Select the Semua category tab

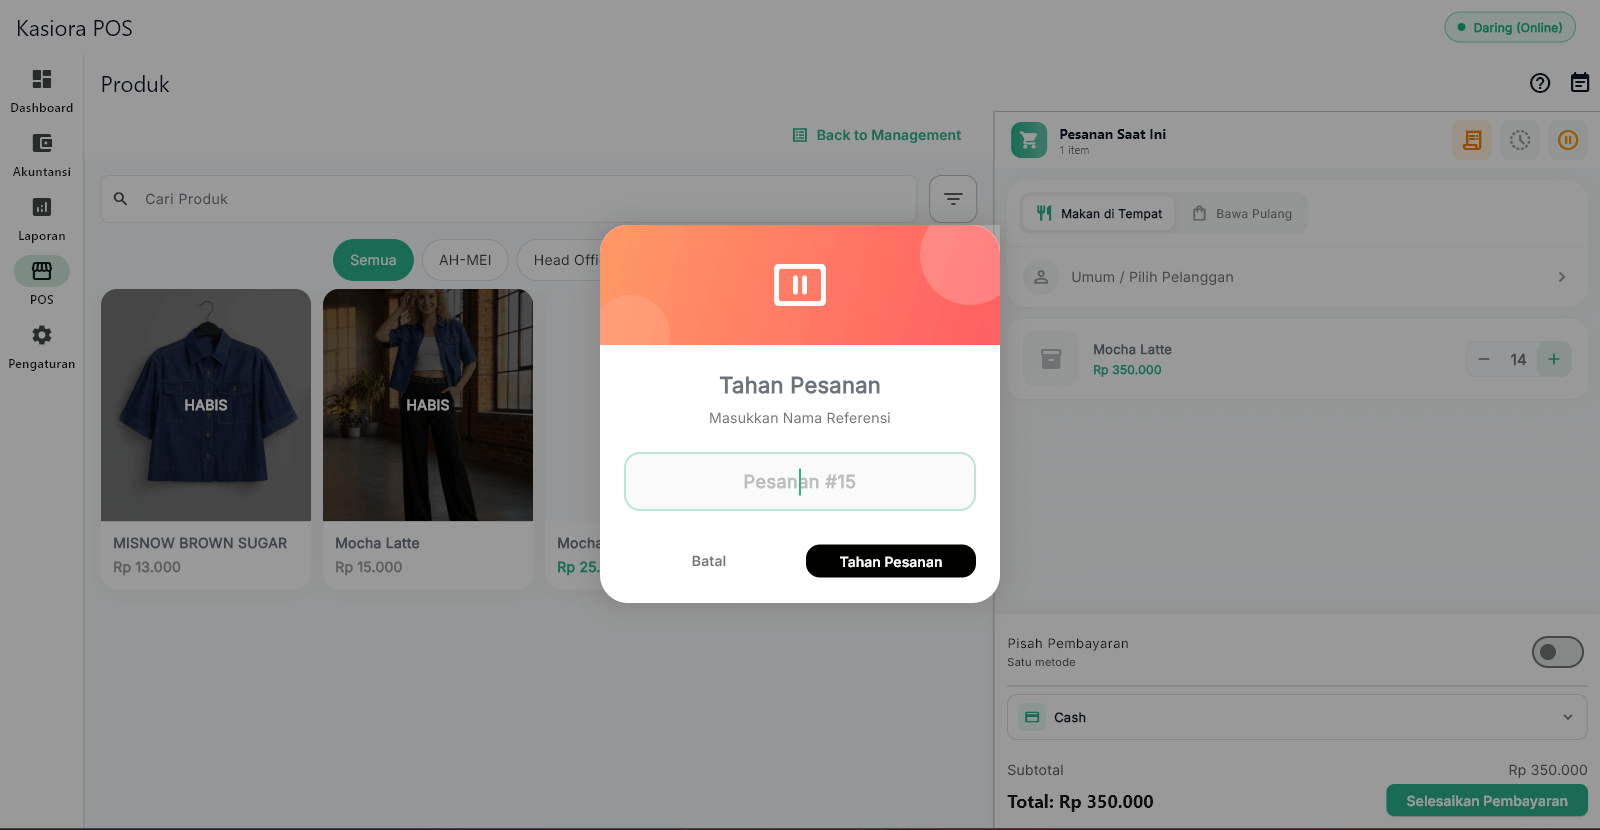tap(373, 260)
